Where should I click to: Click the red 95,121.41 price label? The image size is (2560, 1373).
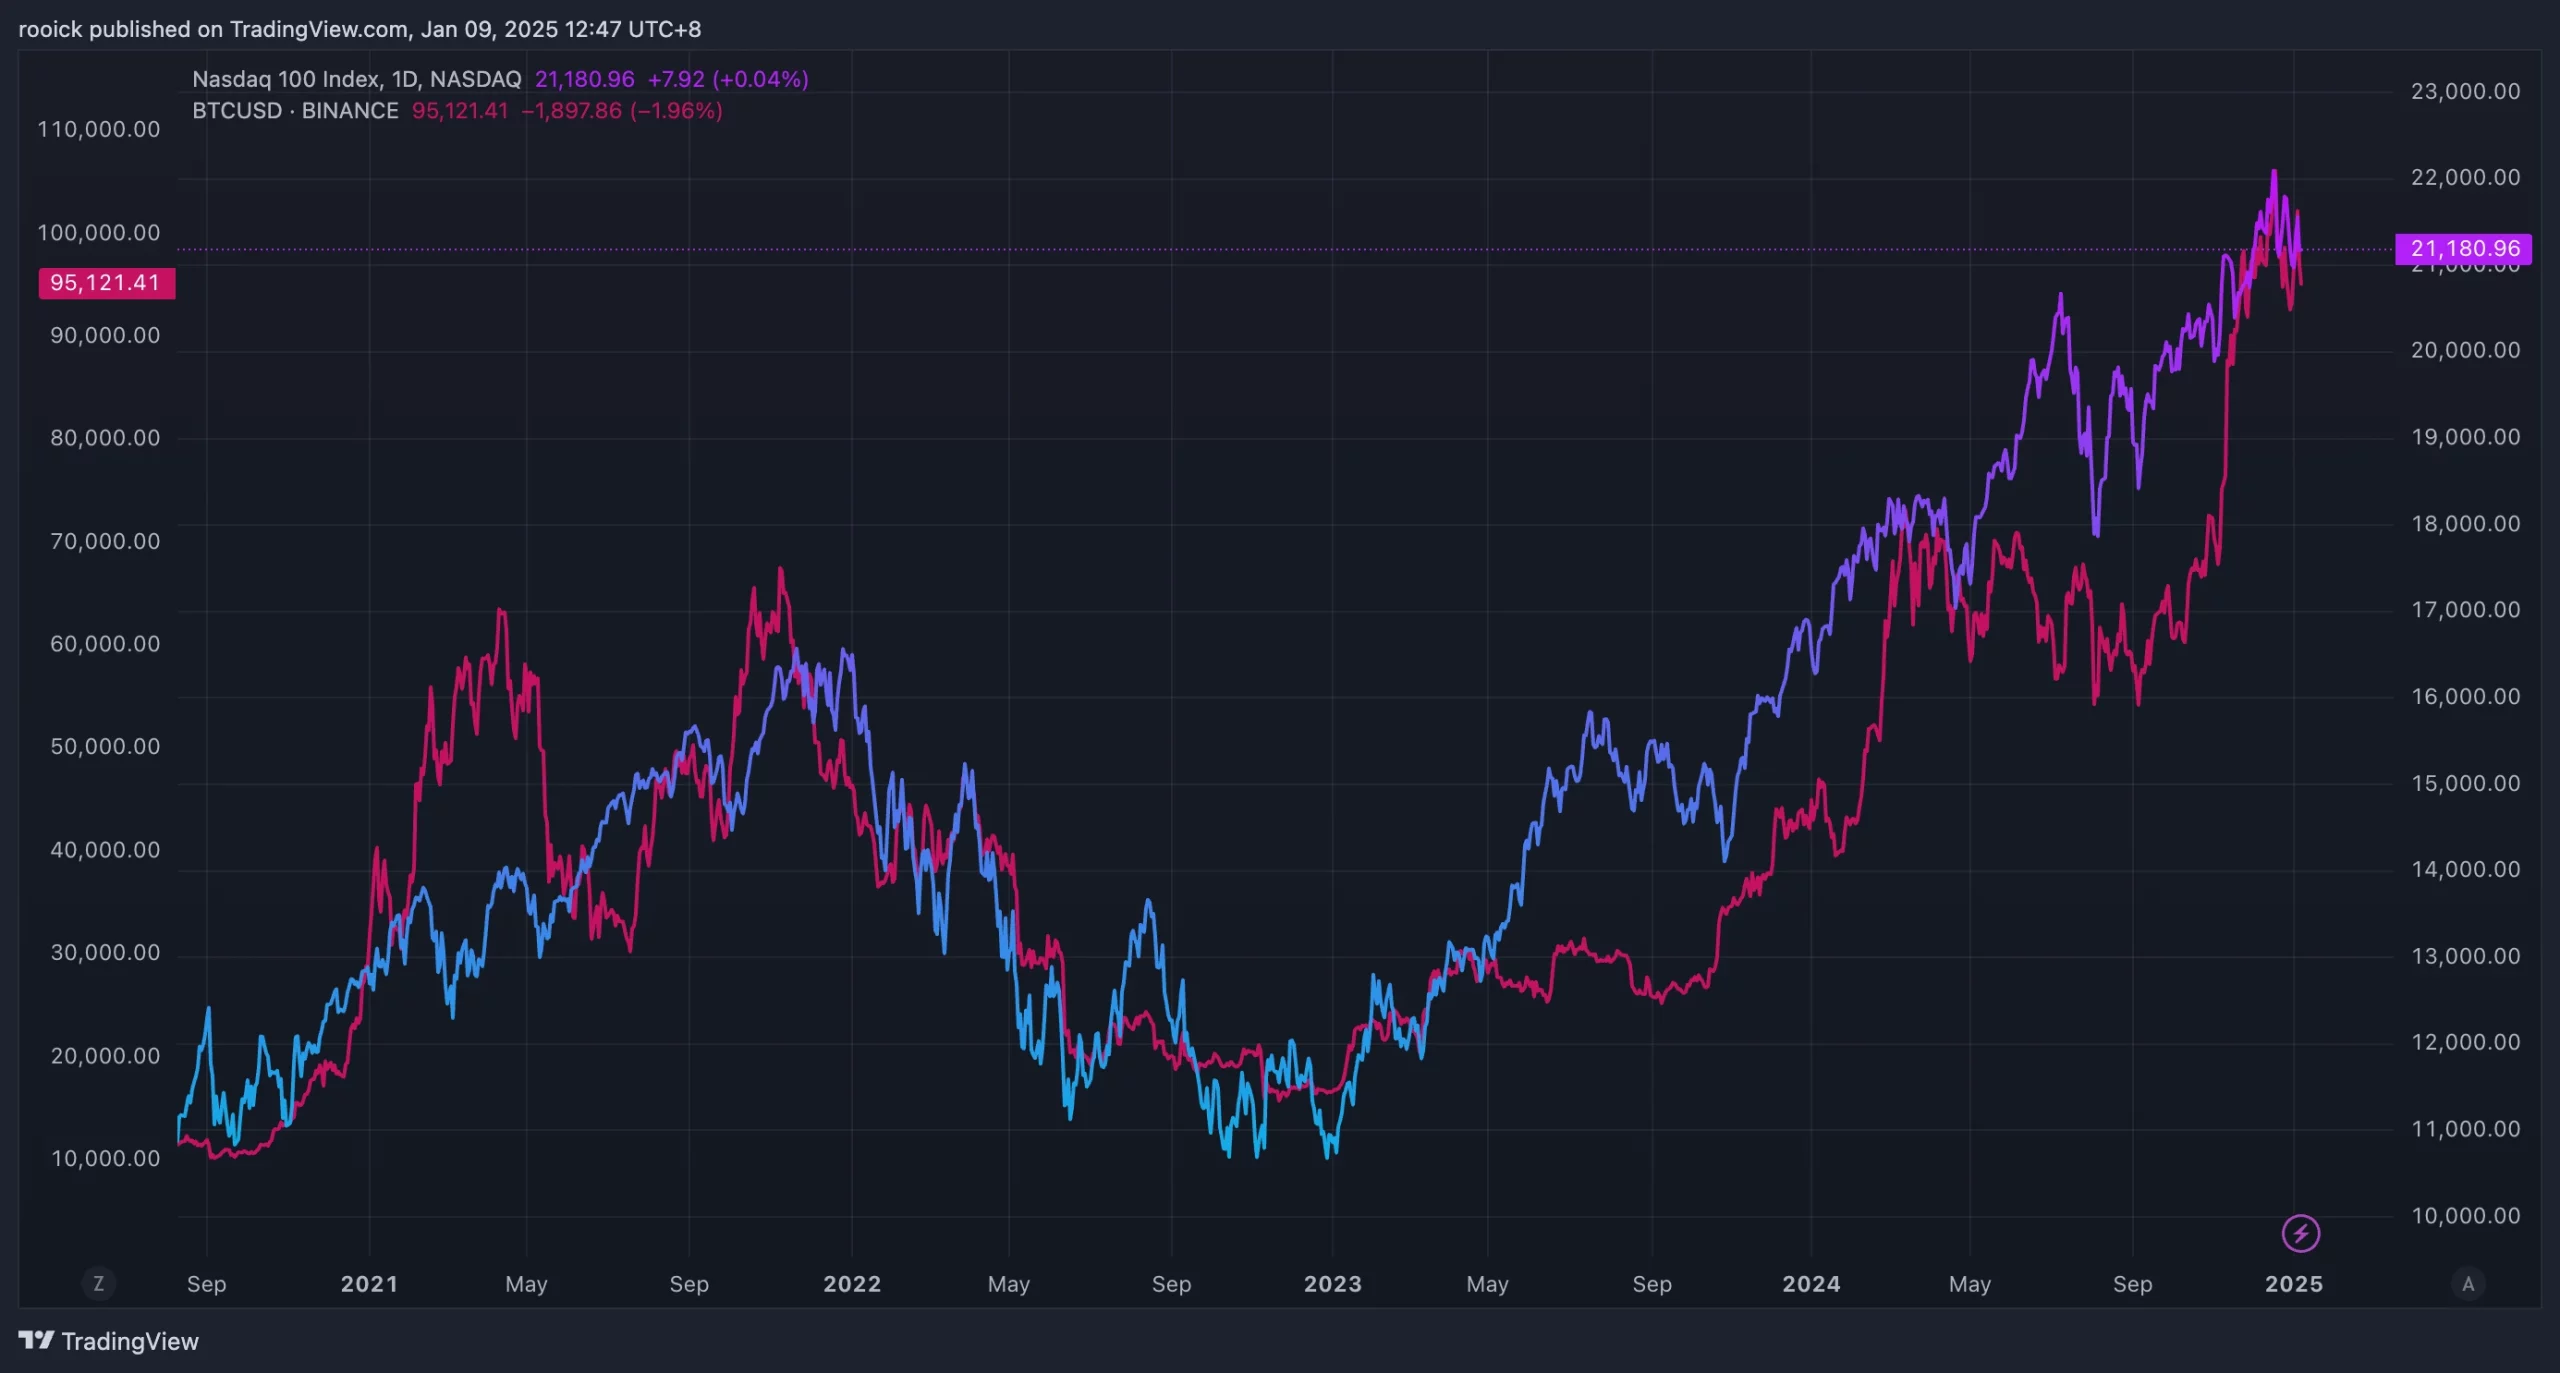pyautogui.click(x=106, y=283)
